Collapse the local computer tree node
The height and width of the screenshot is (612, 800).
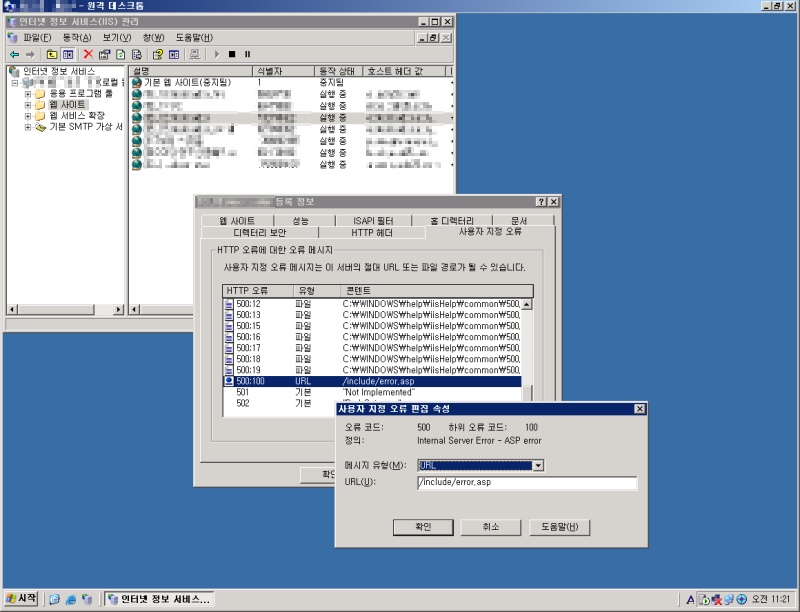(x=15, y=83)
